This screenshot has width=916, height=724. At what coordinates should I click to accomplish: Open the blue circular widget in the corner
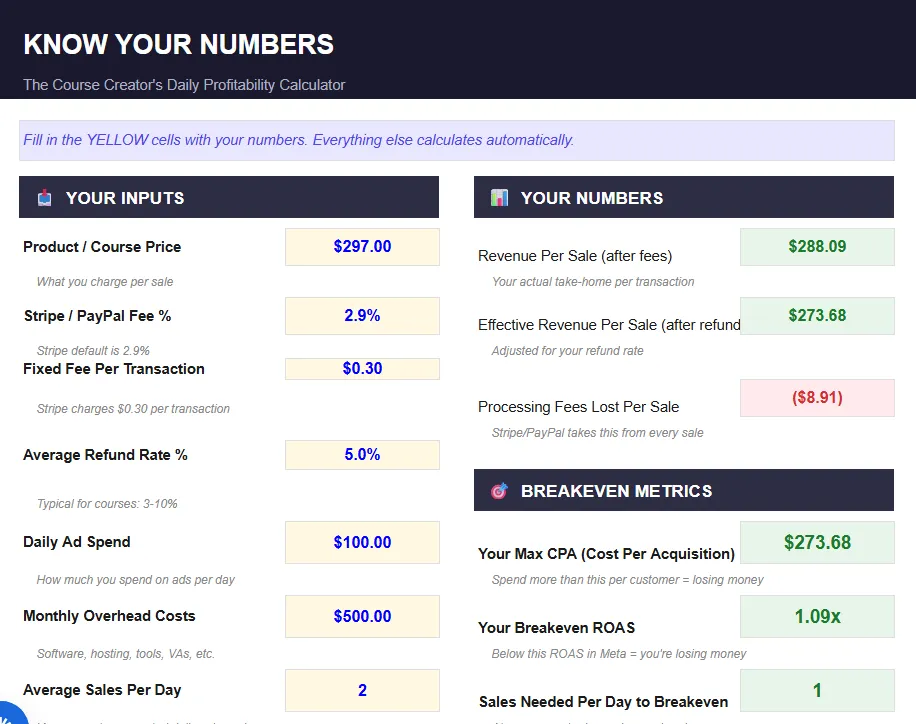coord(8,714)
